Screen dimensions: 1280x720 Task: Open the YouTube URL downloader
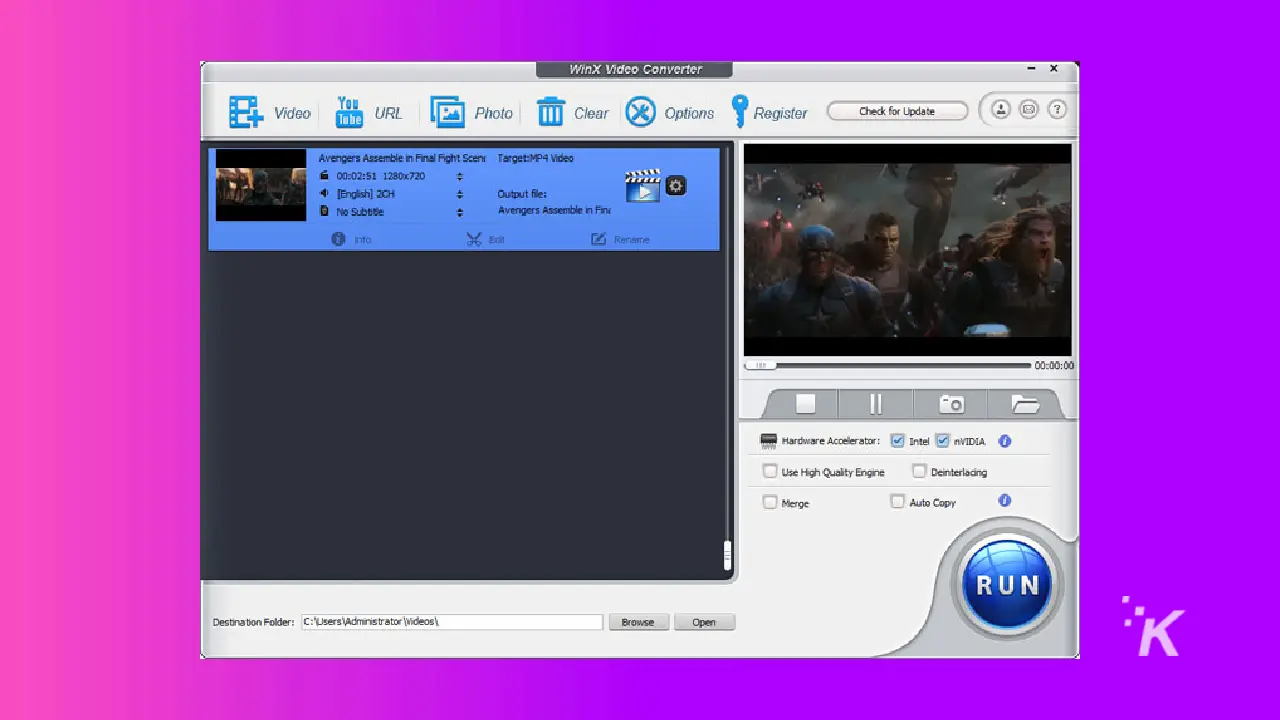click(x=369, y=112)
